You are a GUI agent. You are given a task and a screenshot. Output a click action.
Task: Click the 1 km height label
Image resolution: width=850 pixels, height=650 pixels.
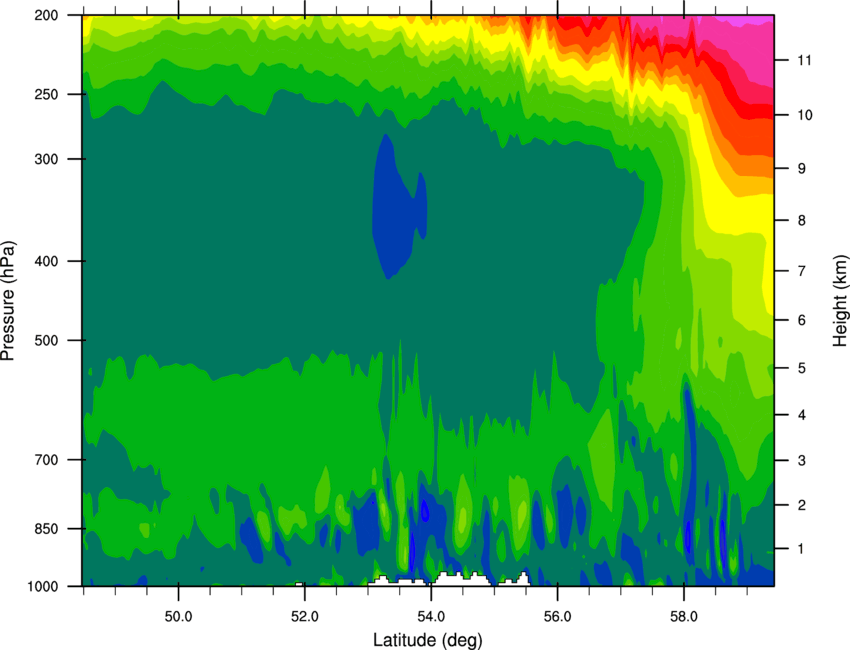[801, 549]
